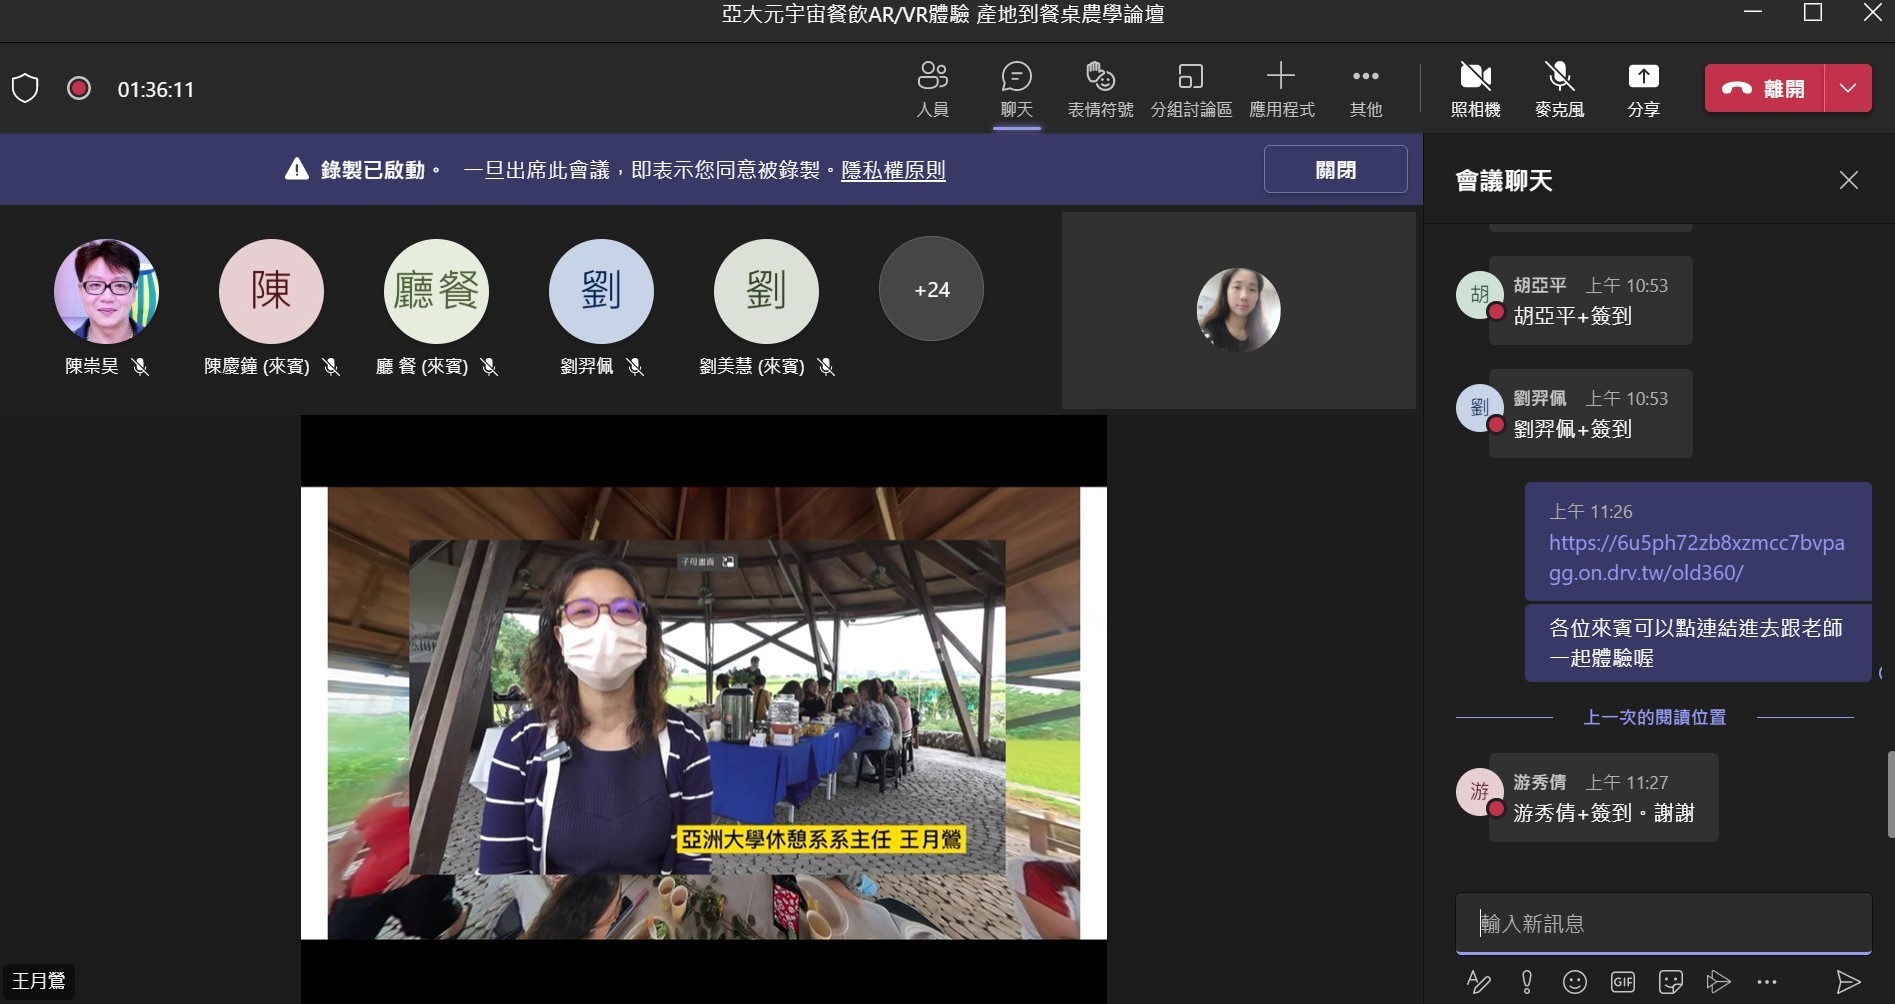
Task: Toggle the 聊天 chat panel
Action: pyautogui.click(x=1016, y=89)
